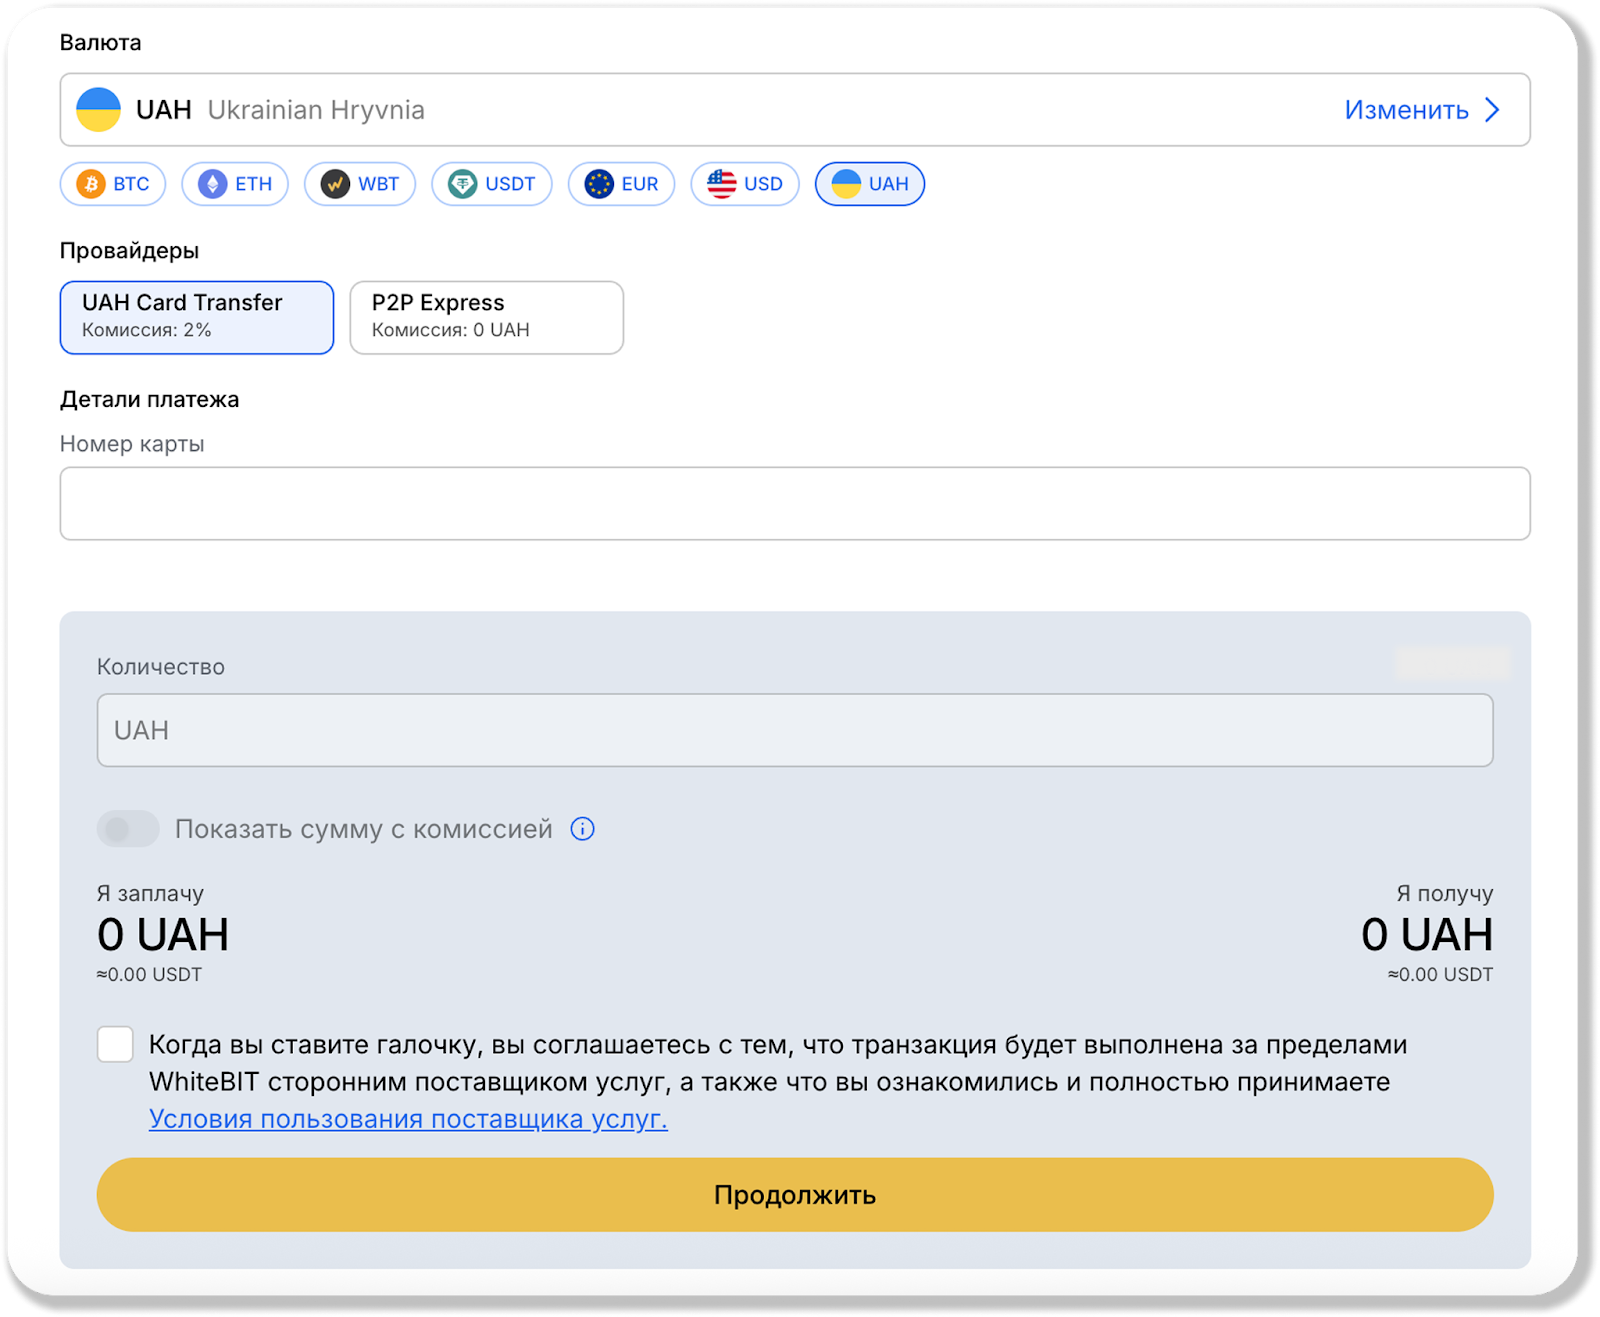Select the UAH Card Transfer provider
1600x1317 pixels.
click(x=197, y=317)
